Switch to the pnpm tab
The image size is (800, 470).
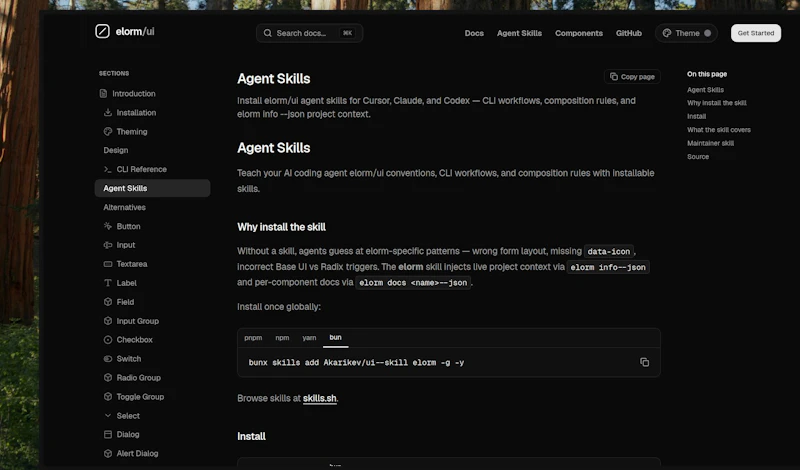[x=253, y=338]
